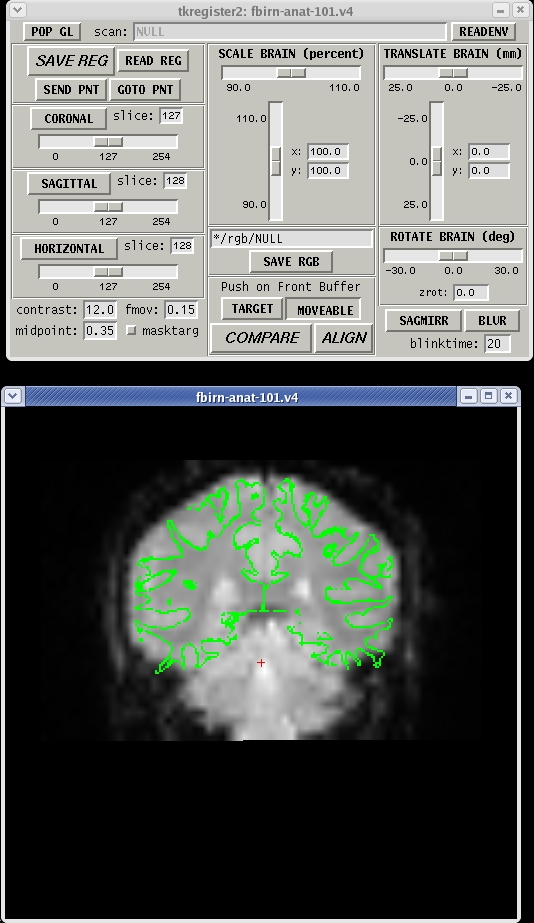Click SAVE RGB button

[x=291, y=262]
